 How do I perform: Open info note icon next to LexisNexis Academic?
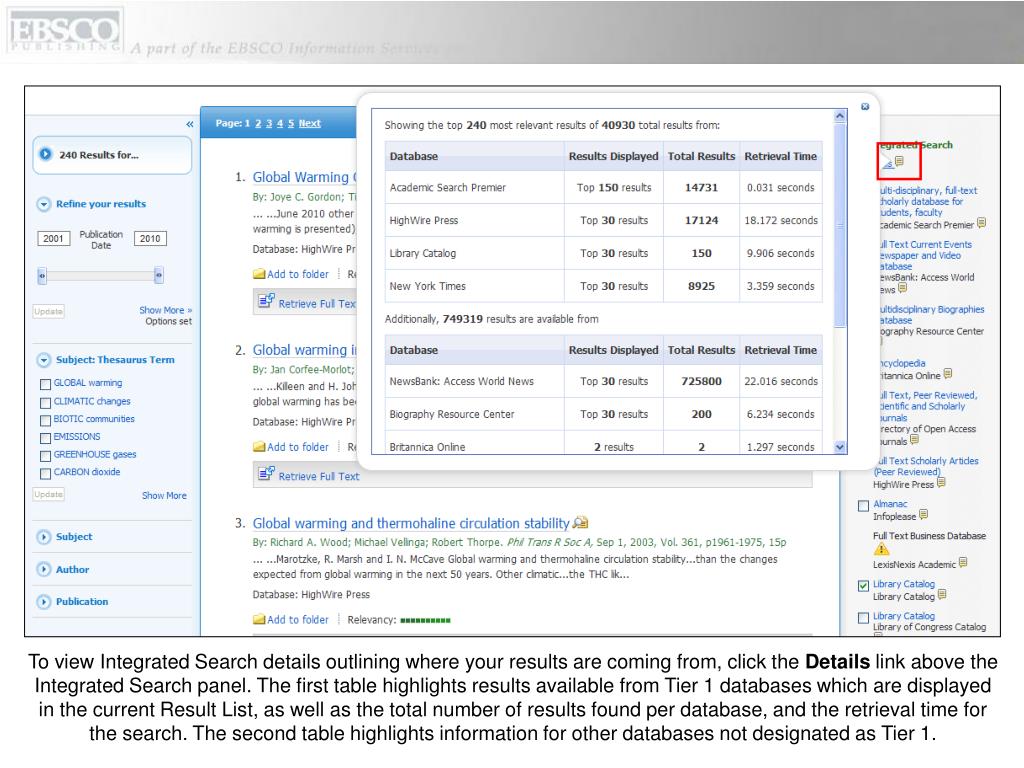963,563
